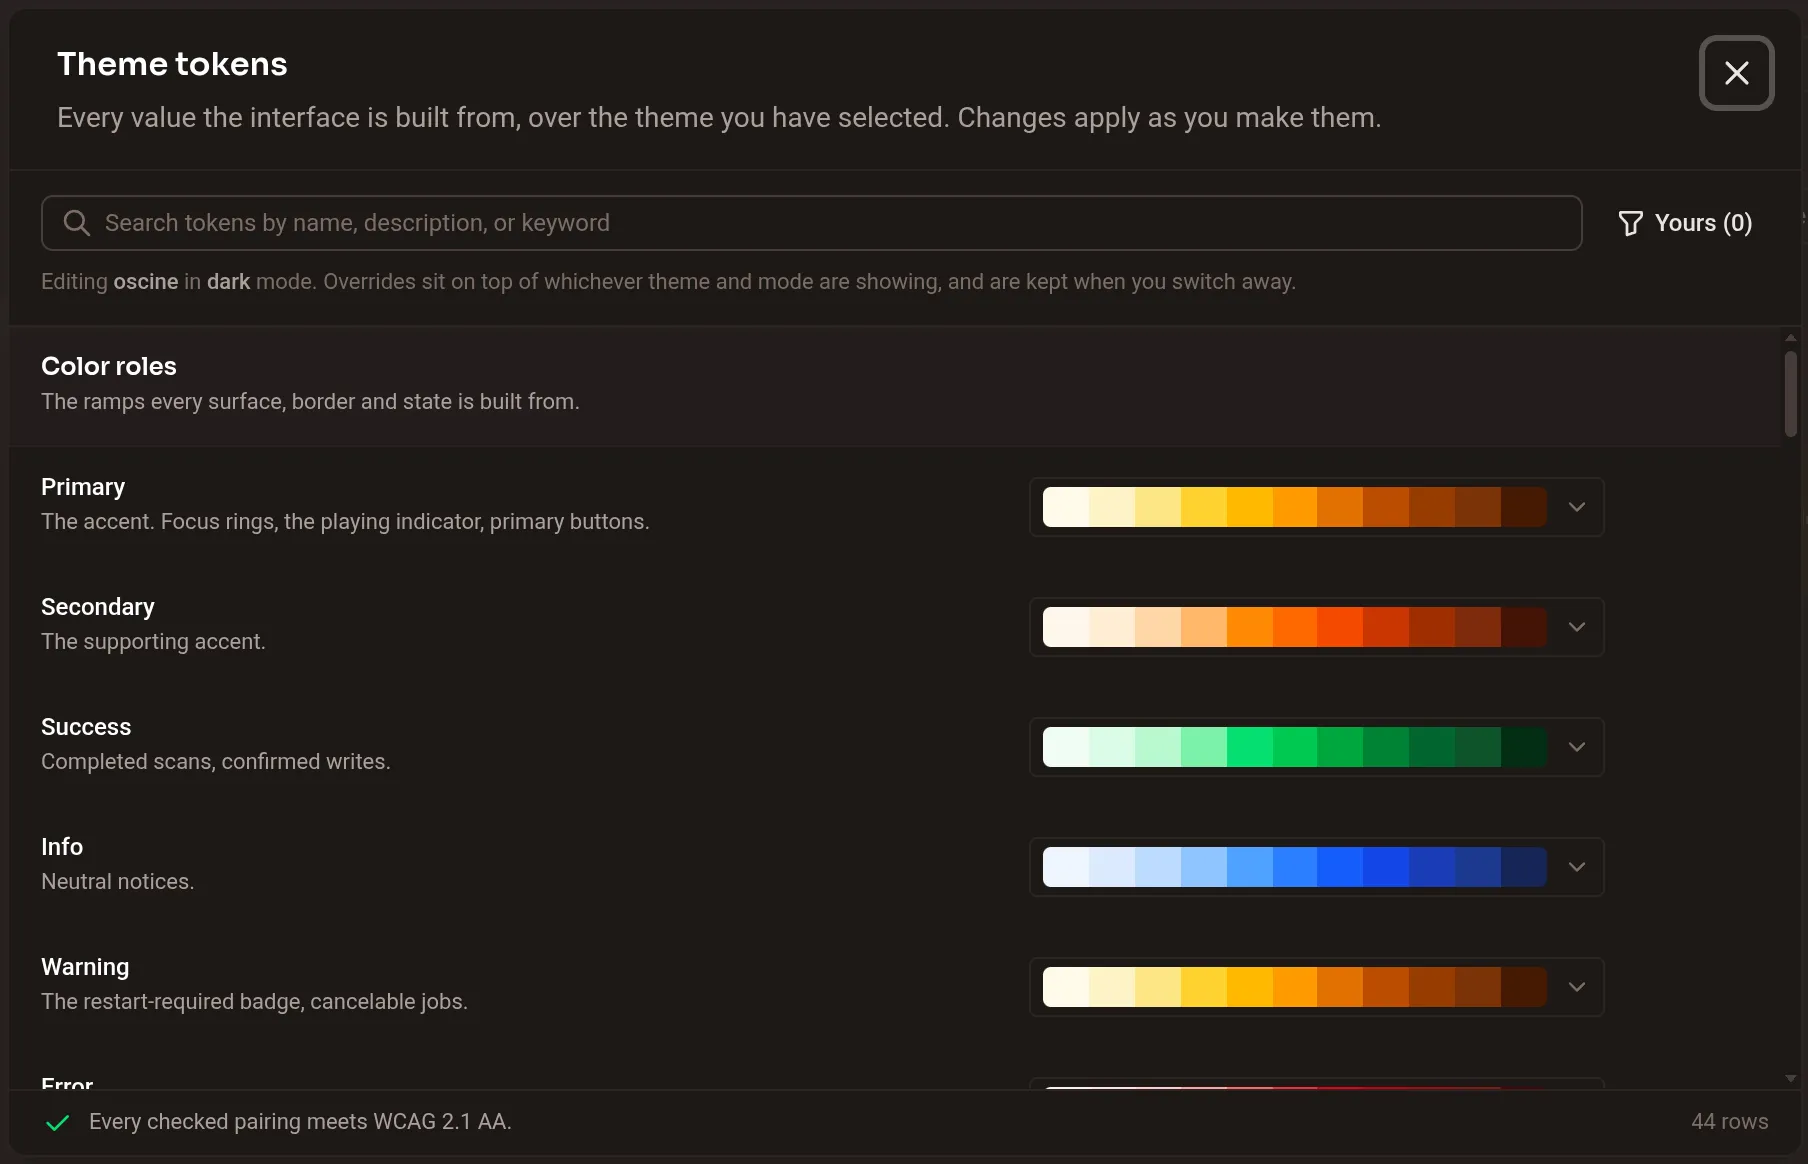
Task: Select the 'Color roles' section heading
Action: [109, 366]
